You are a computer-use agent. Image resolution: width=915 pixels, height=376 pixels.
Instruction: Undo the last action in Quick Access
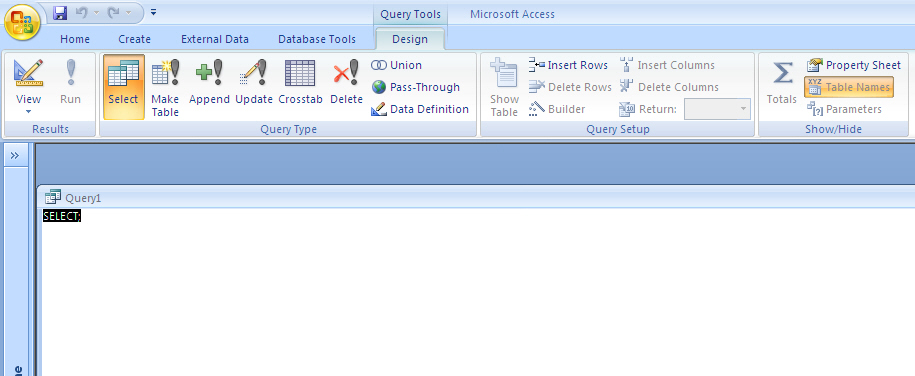pyautogui.click(x=82, y=12)
